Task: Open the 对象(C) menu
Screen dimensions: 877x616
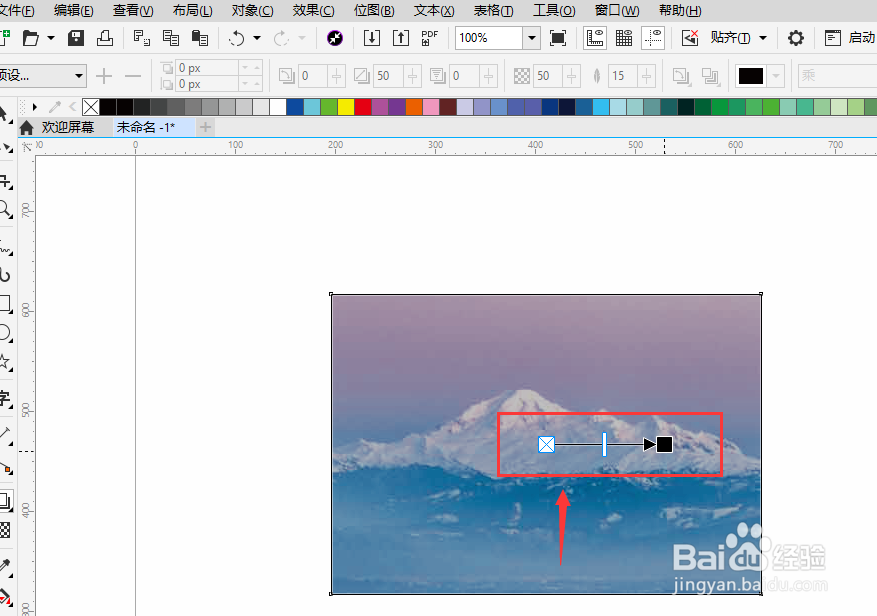Action: (x=252, y=10)
